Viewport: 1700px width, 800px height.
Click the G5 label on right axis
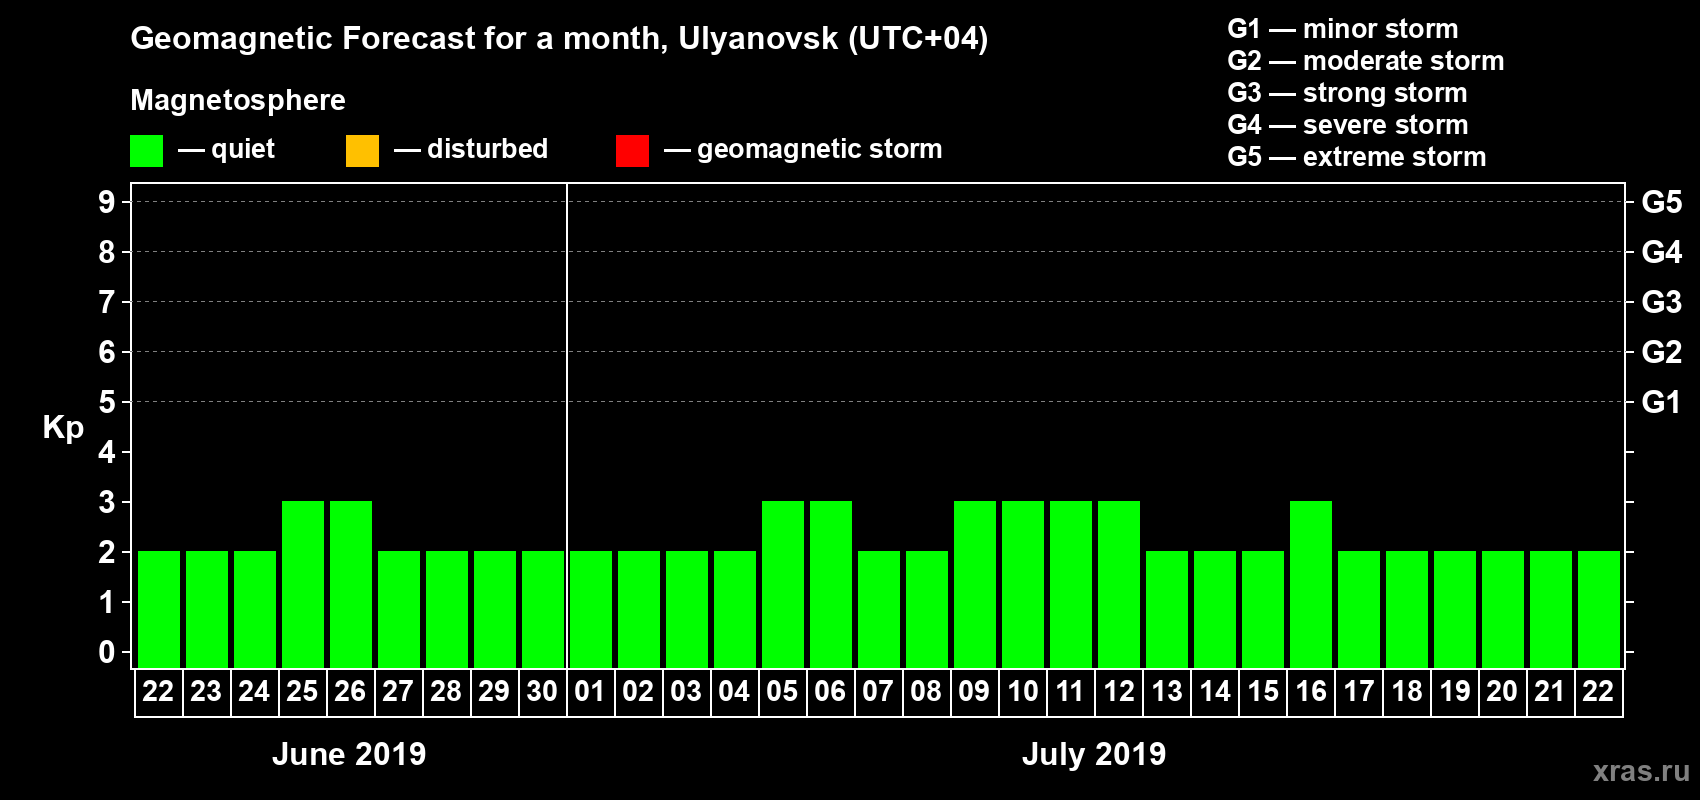click(1662, 202)
